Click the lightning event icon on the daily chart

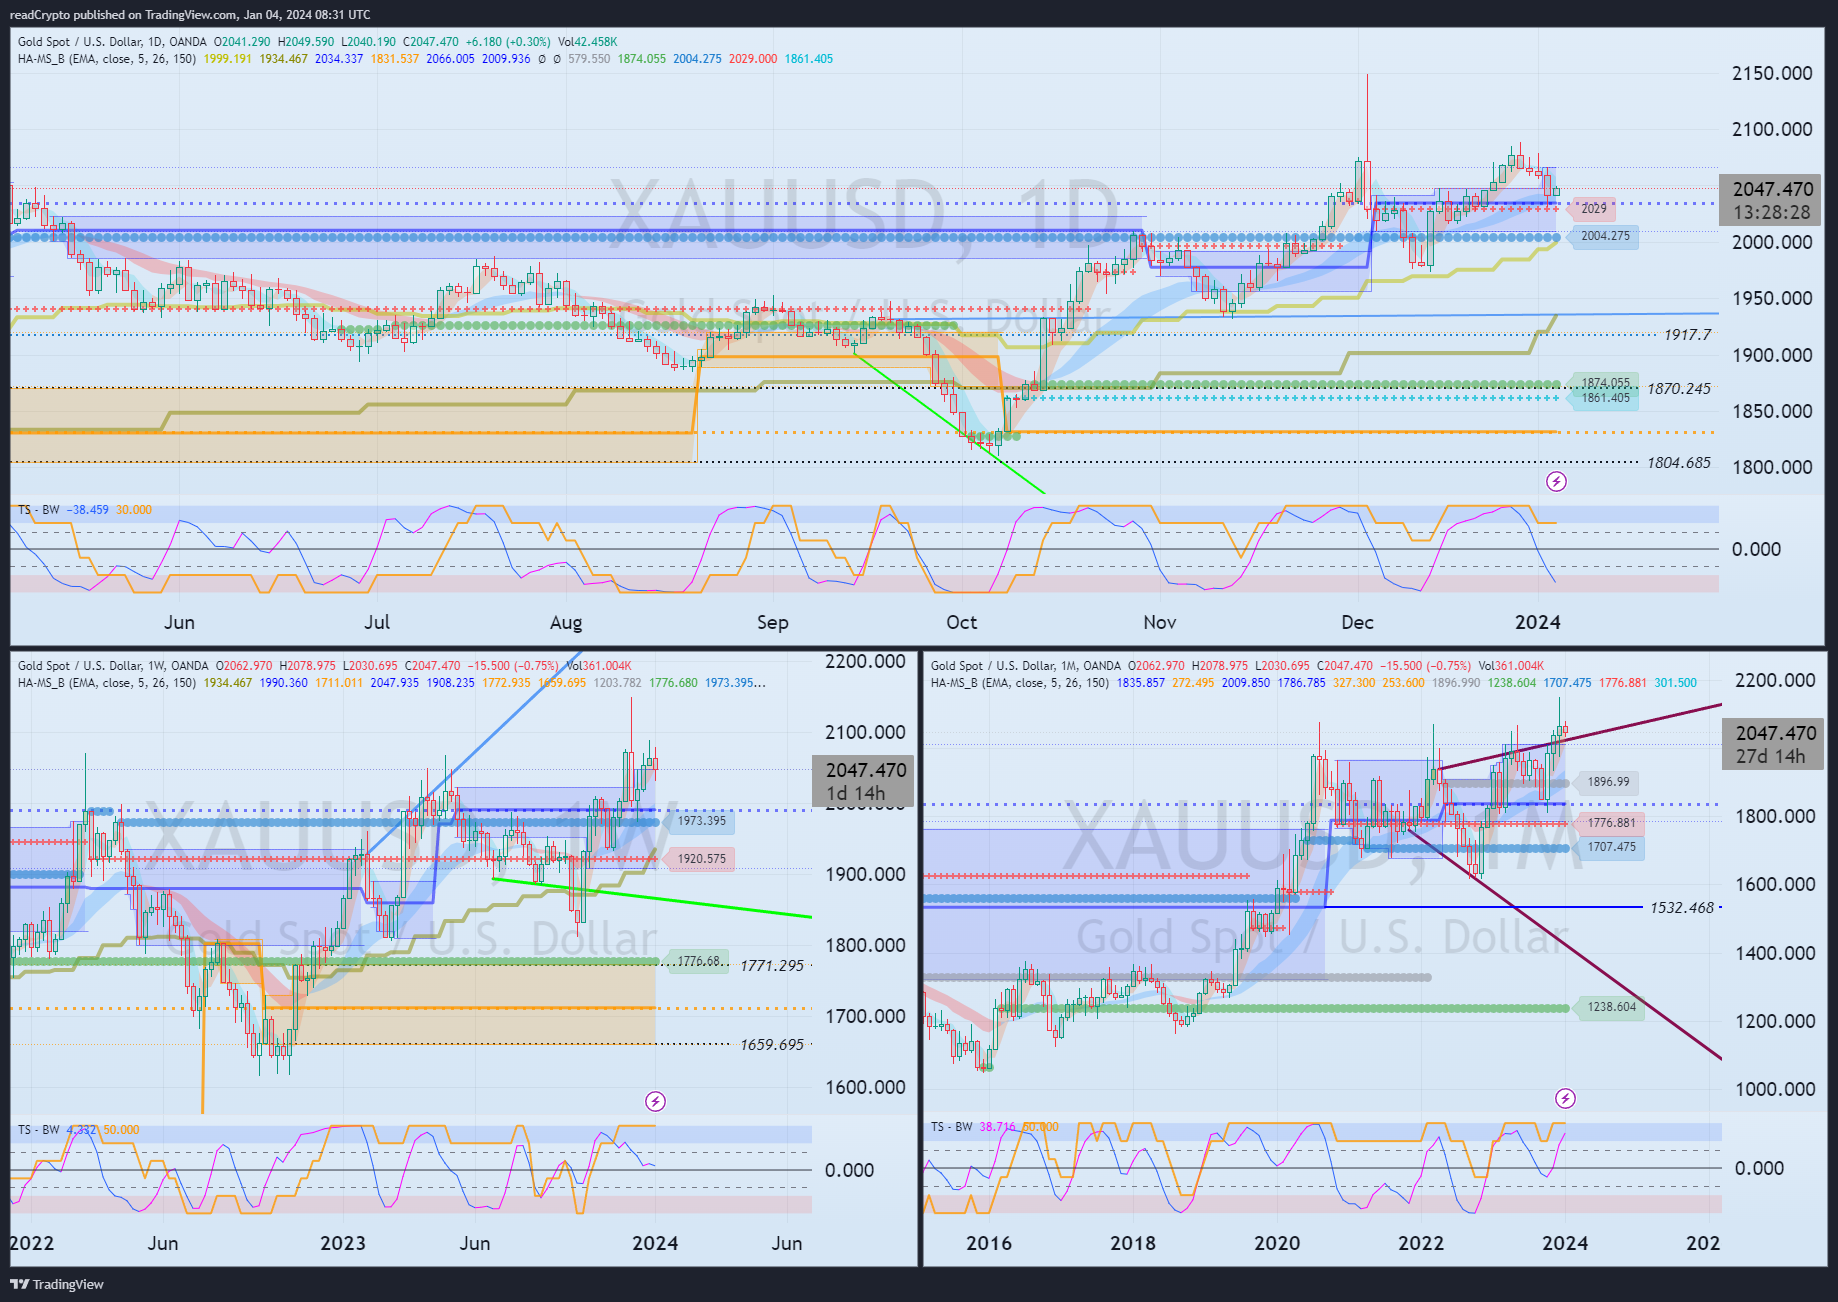coord(1556,481)
